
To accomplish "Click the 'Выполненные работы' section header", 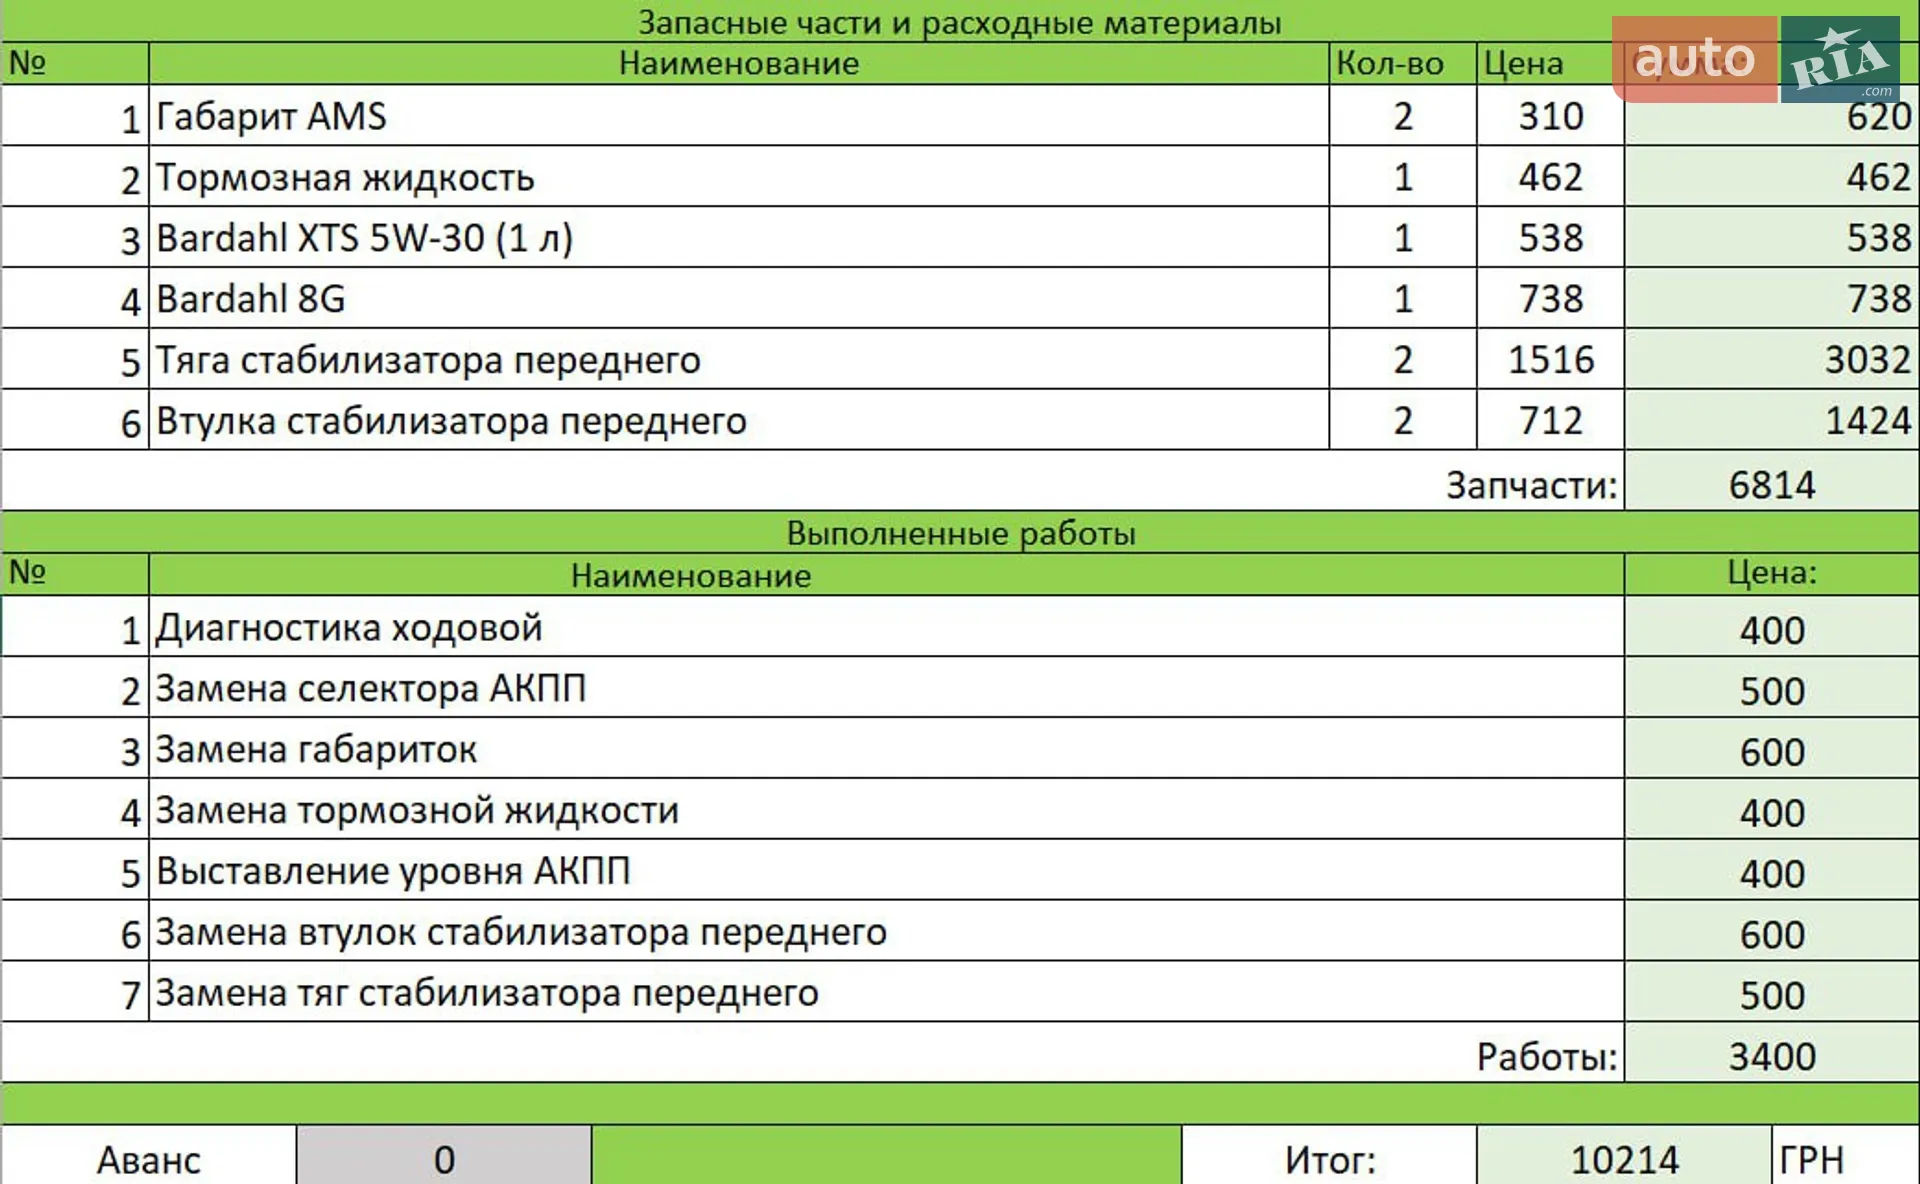I will pyautogui.click(x=960, y=532).
